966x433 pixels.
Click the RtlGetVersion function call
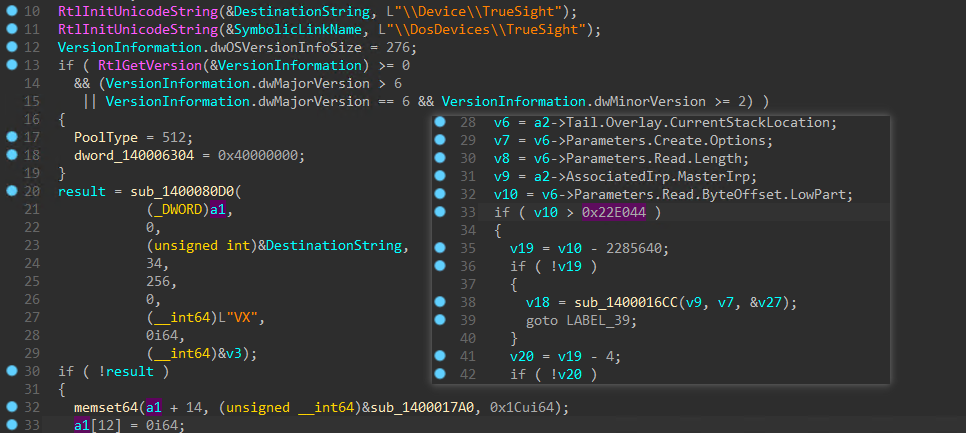[x=153, y=65]
